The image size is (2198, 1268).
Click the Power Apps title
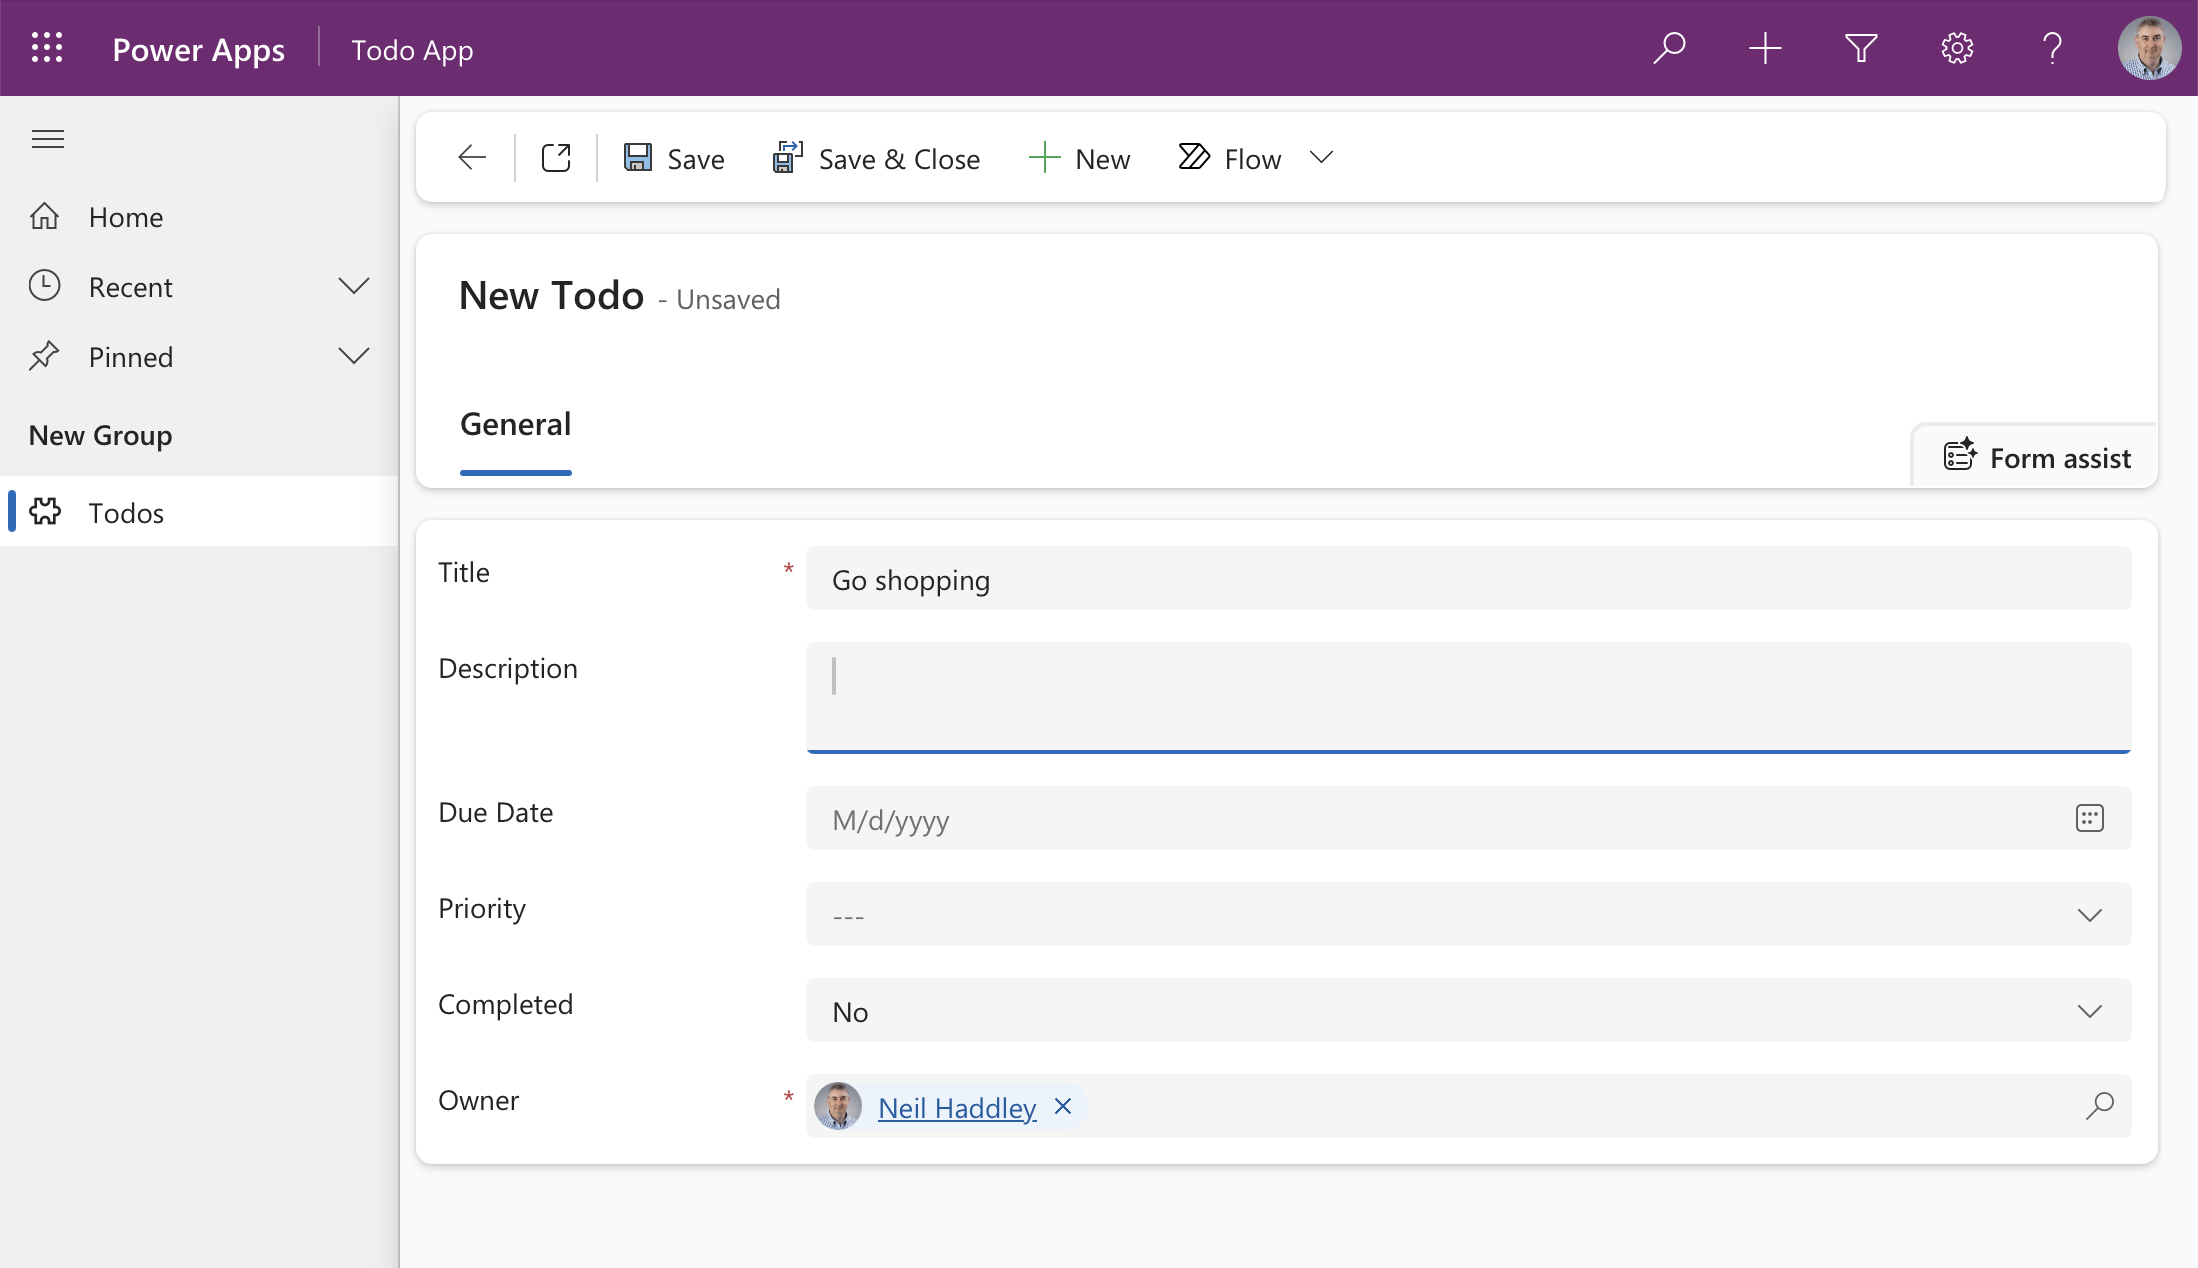[198, 49]
